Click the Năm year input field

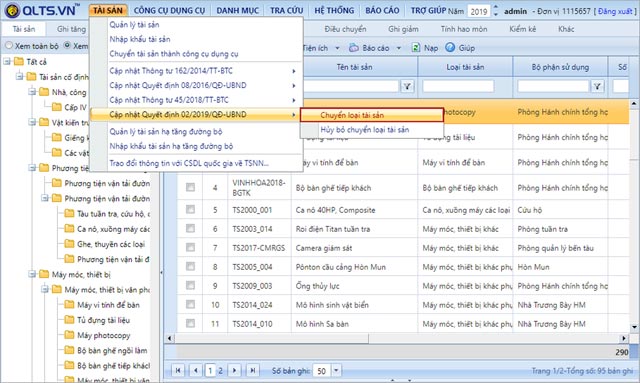point(479,11)
